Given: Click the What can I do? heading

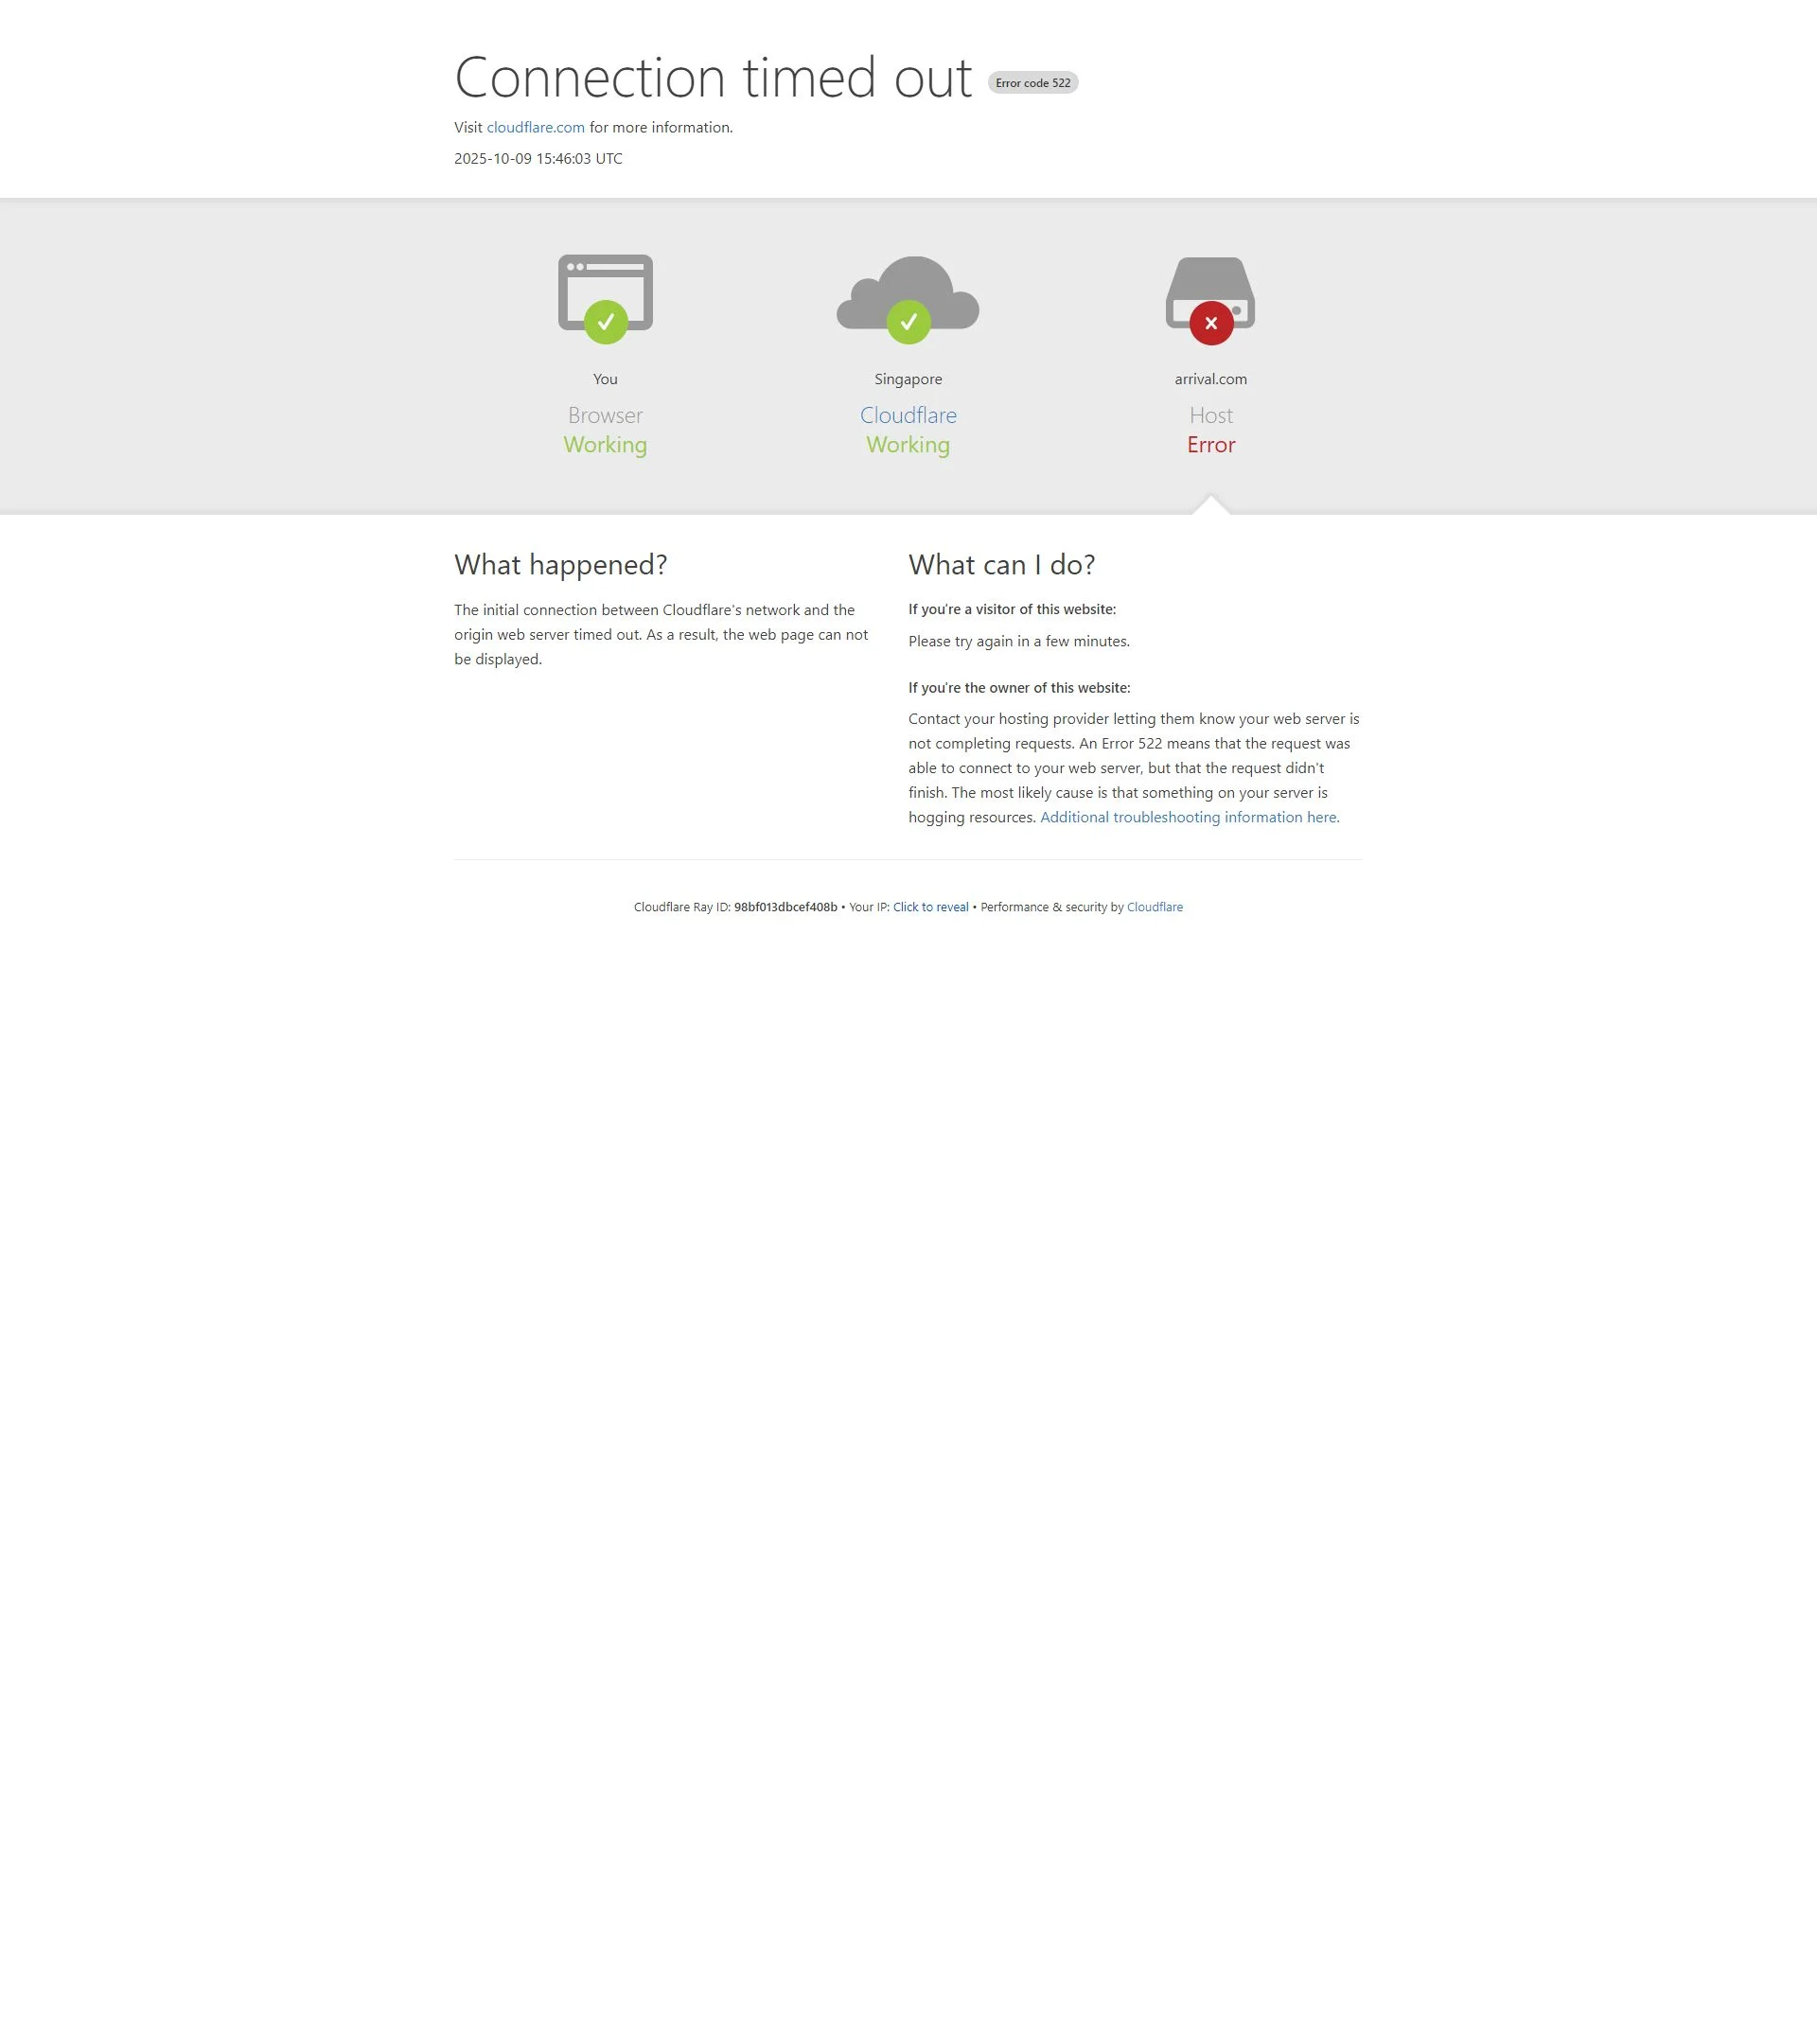Looking at the screenshot, I should 1001,565.
